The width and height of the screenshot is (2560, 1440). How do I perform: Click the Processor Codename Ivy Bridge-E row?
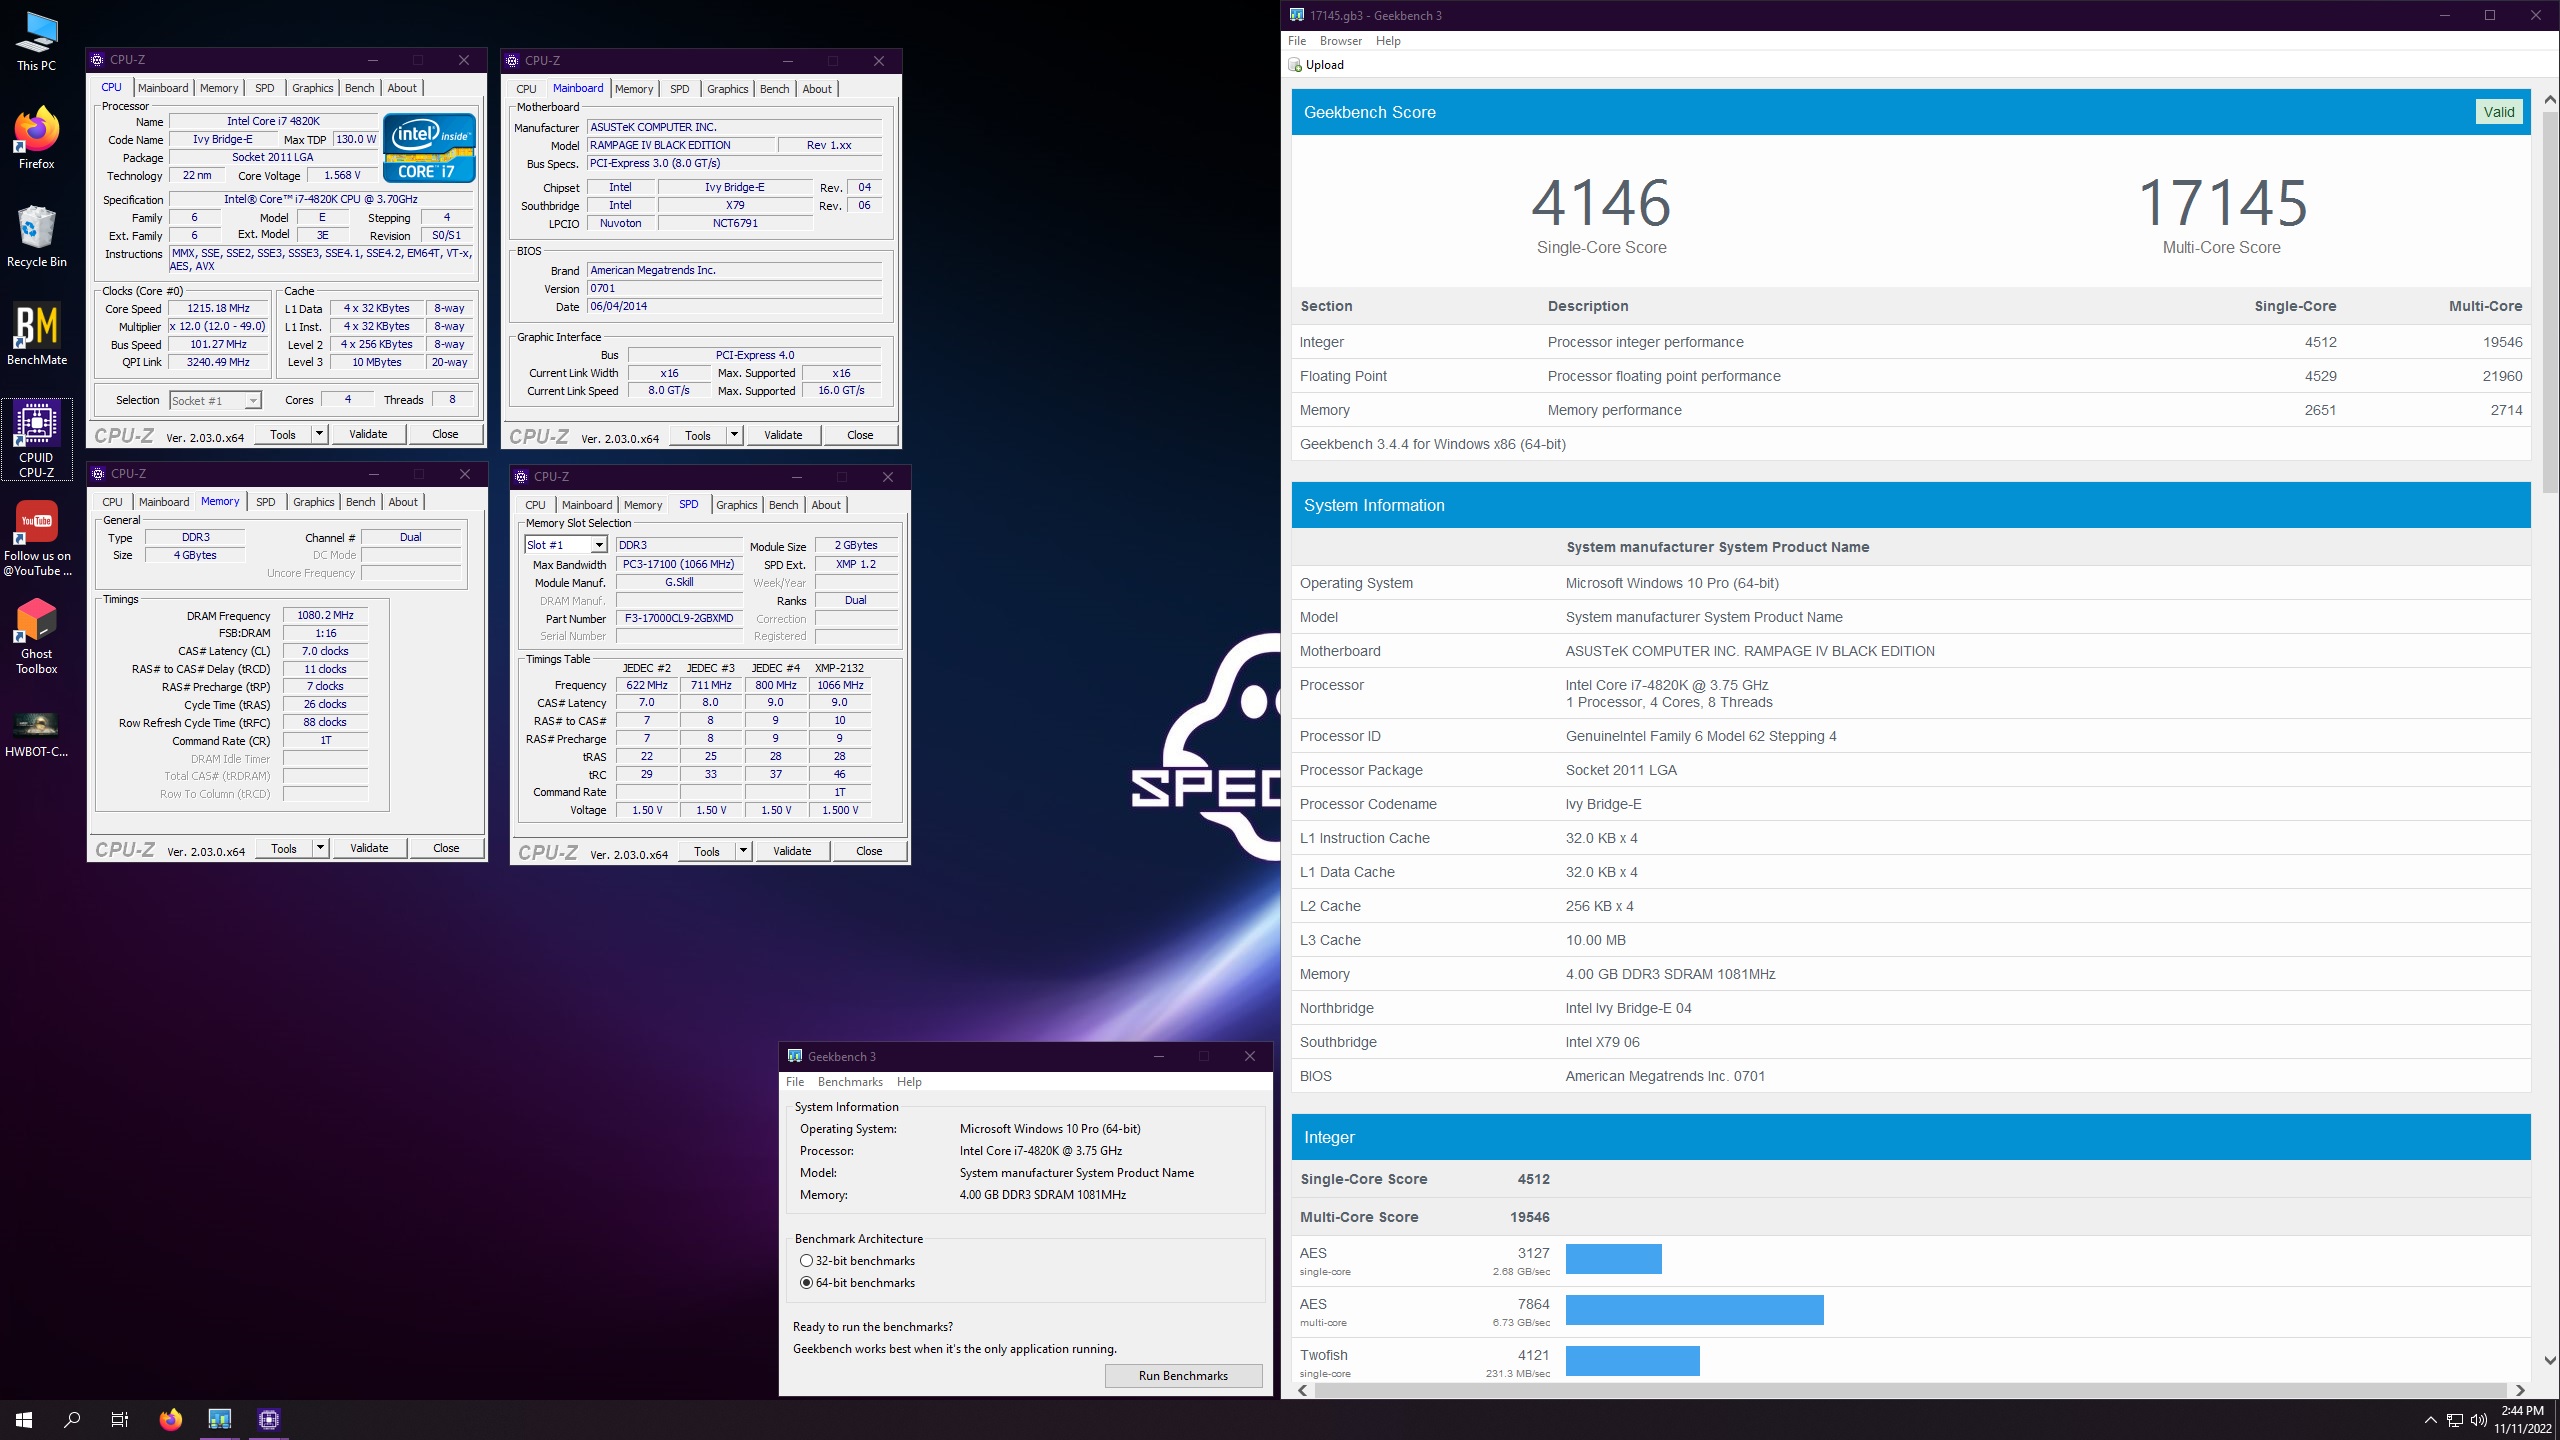pyautogui.click(x=1910, y=804)
